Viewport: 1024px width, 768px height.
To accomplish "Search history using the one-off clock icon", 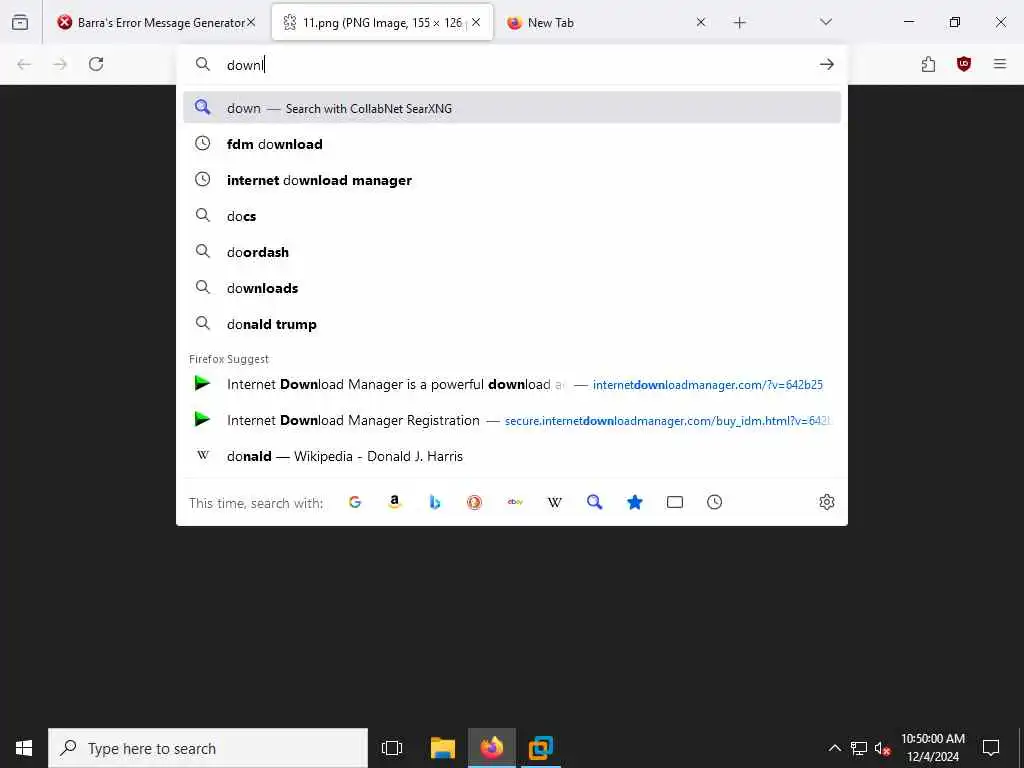I will 714,502.
